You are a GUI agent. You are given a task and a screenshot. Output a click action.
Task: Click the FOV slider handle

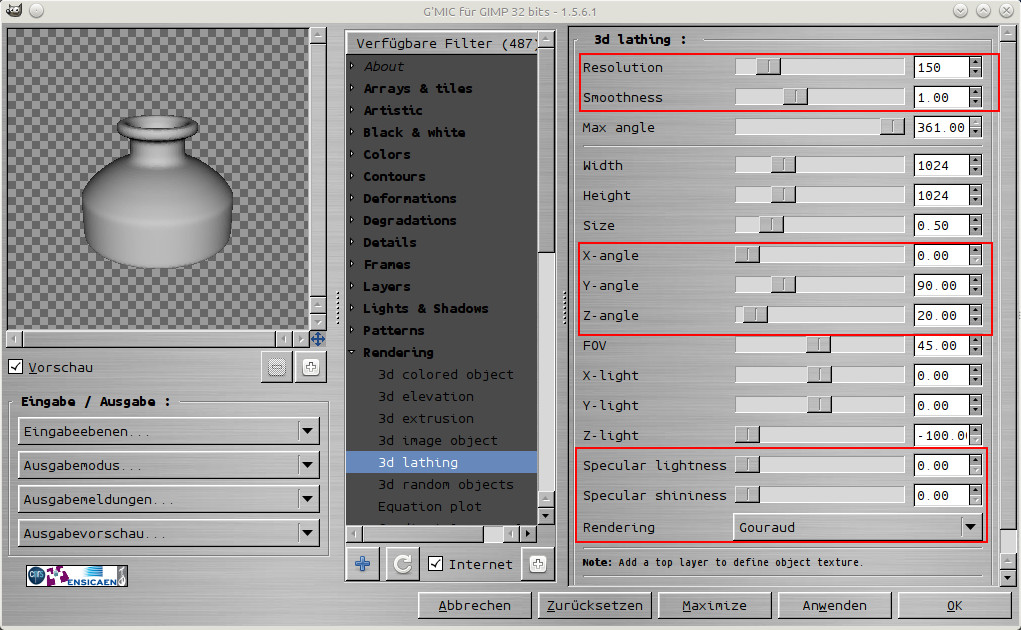pos(818,345)
